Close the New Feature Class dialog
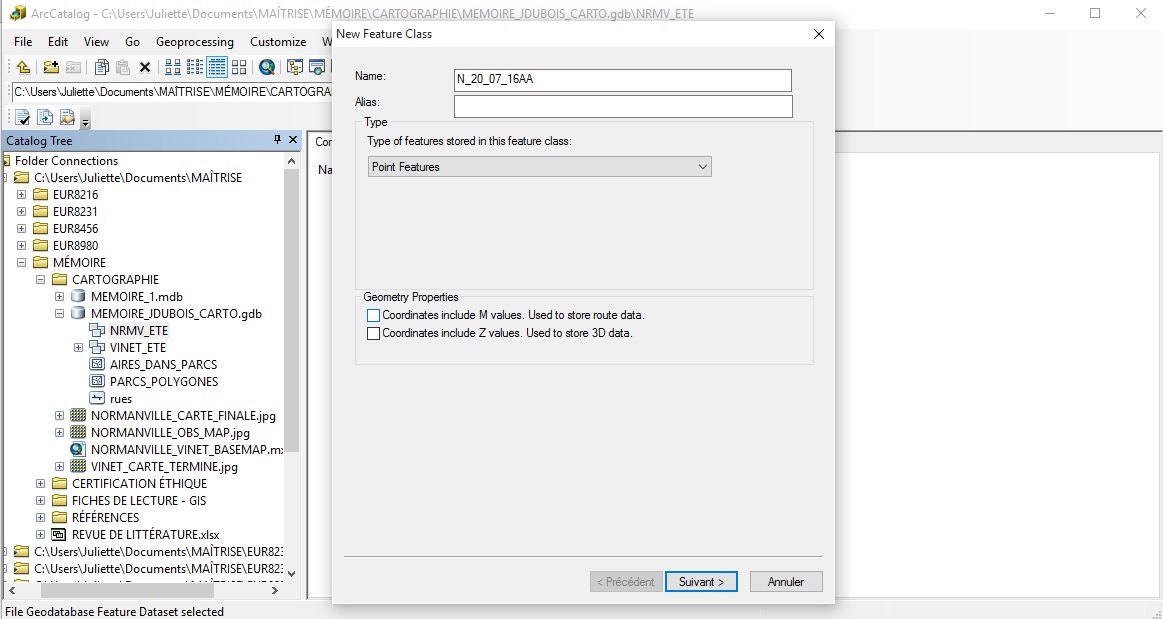 point(819,34)
